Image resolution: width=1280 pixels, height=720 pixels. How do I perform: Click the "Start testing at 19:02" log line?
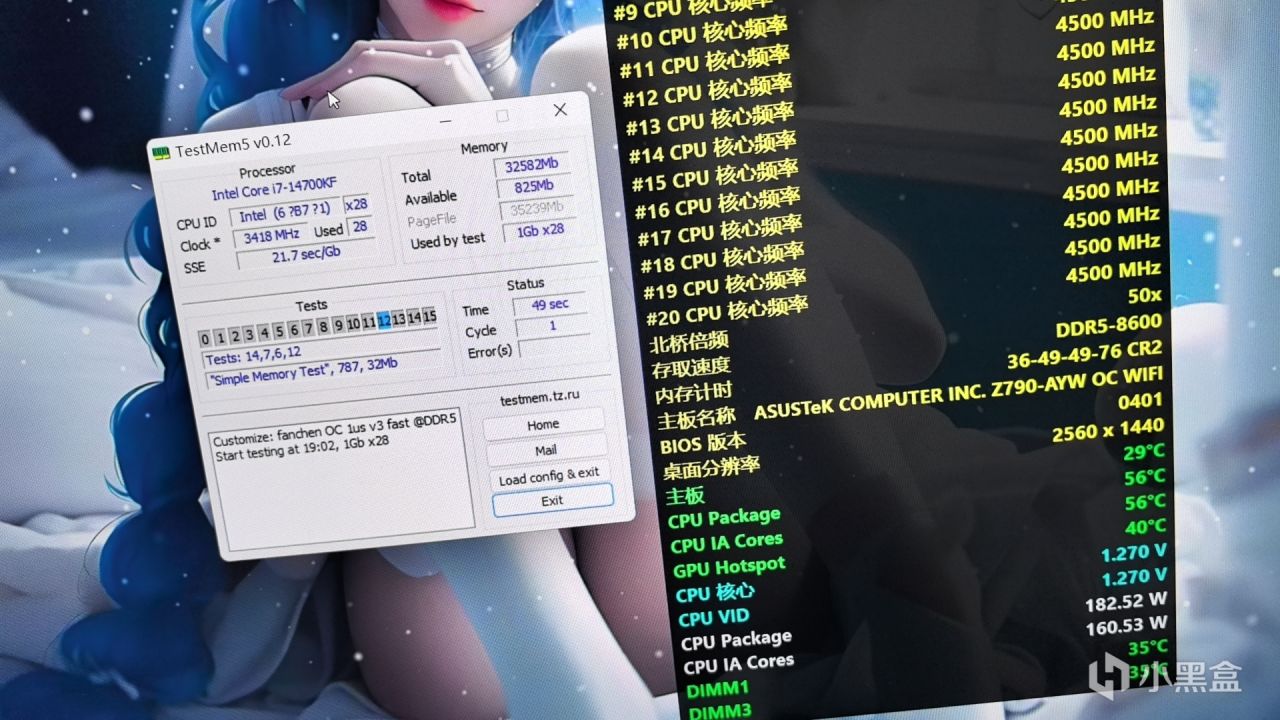[x=302, y=448]
